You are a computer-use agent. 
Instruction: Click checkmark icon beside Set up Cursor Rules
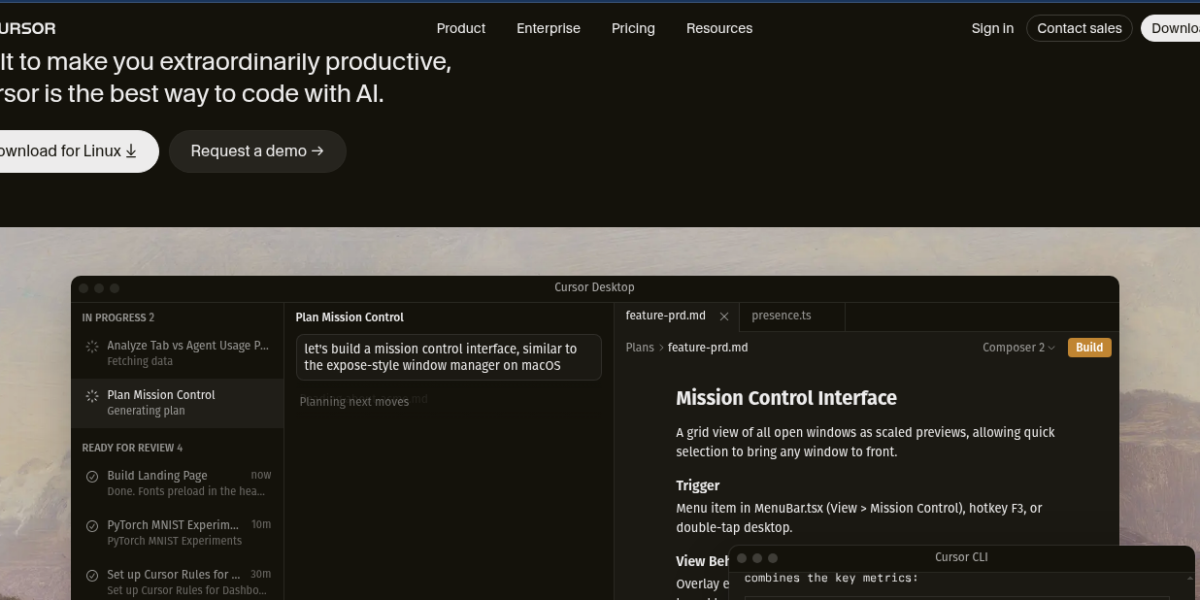pos(92,575)
